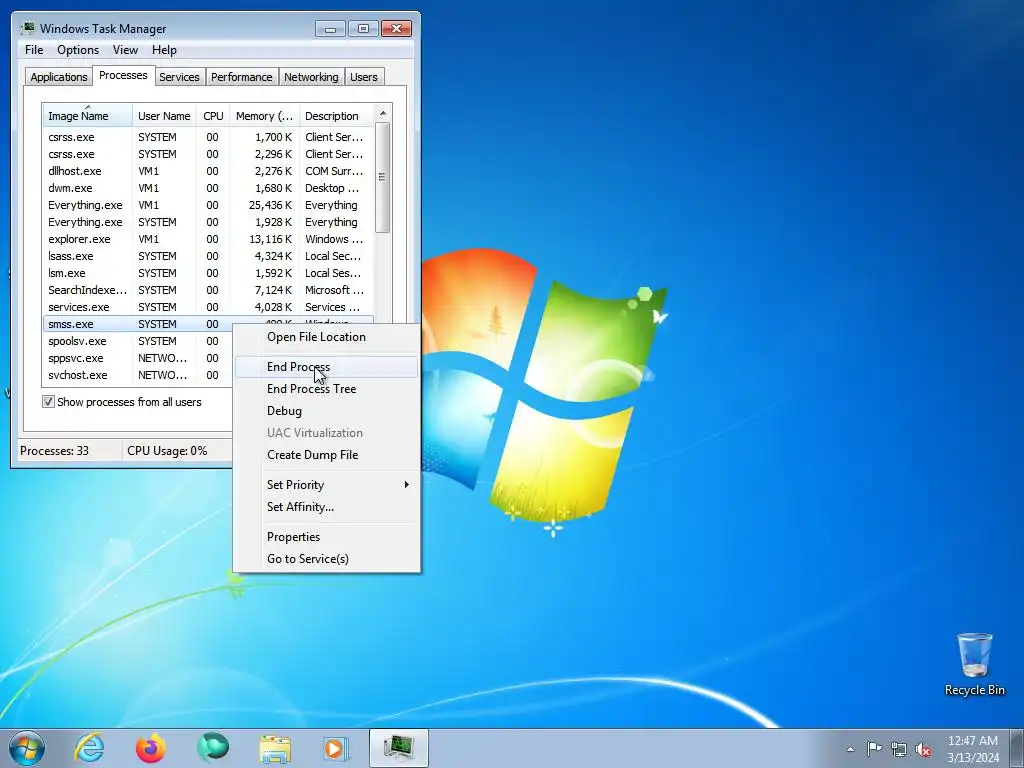Select the Processes tab
The height and width of the screenshot is (768, 1024).
[123, 75]
